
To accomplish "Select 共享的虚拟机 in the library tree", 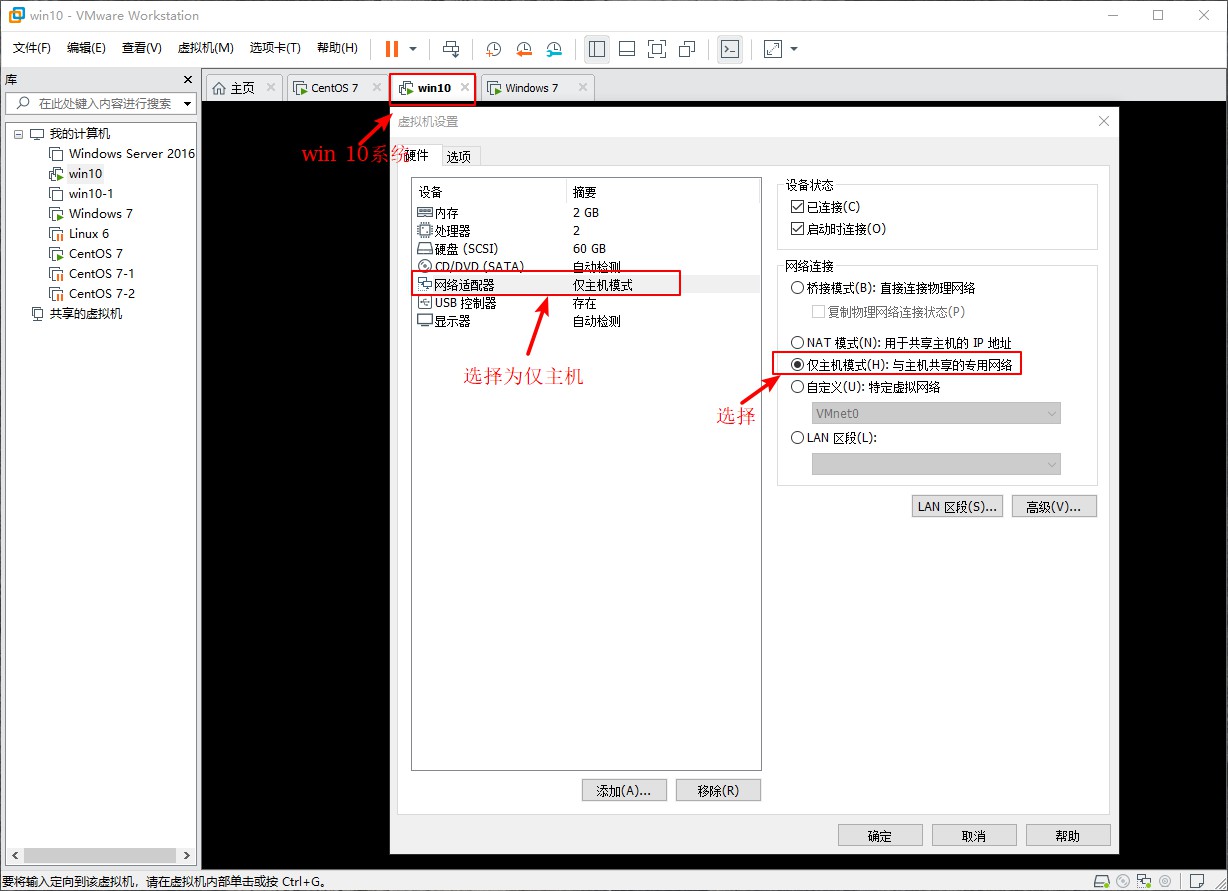I will point(85,314).
